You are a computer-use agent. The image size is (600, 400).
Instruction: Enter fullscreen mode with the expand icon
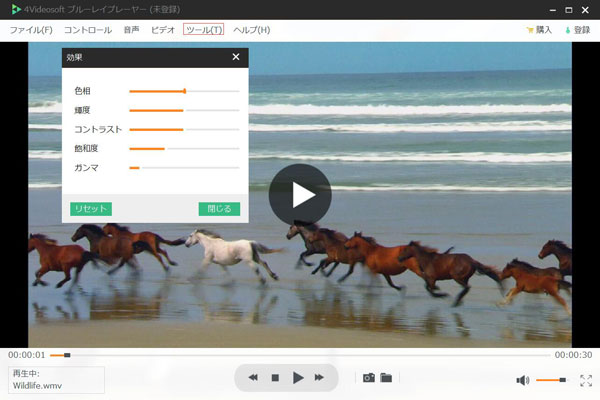586,380
